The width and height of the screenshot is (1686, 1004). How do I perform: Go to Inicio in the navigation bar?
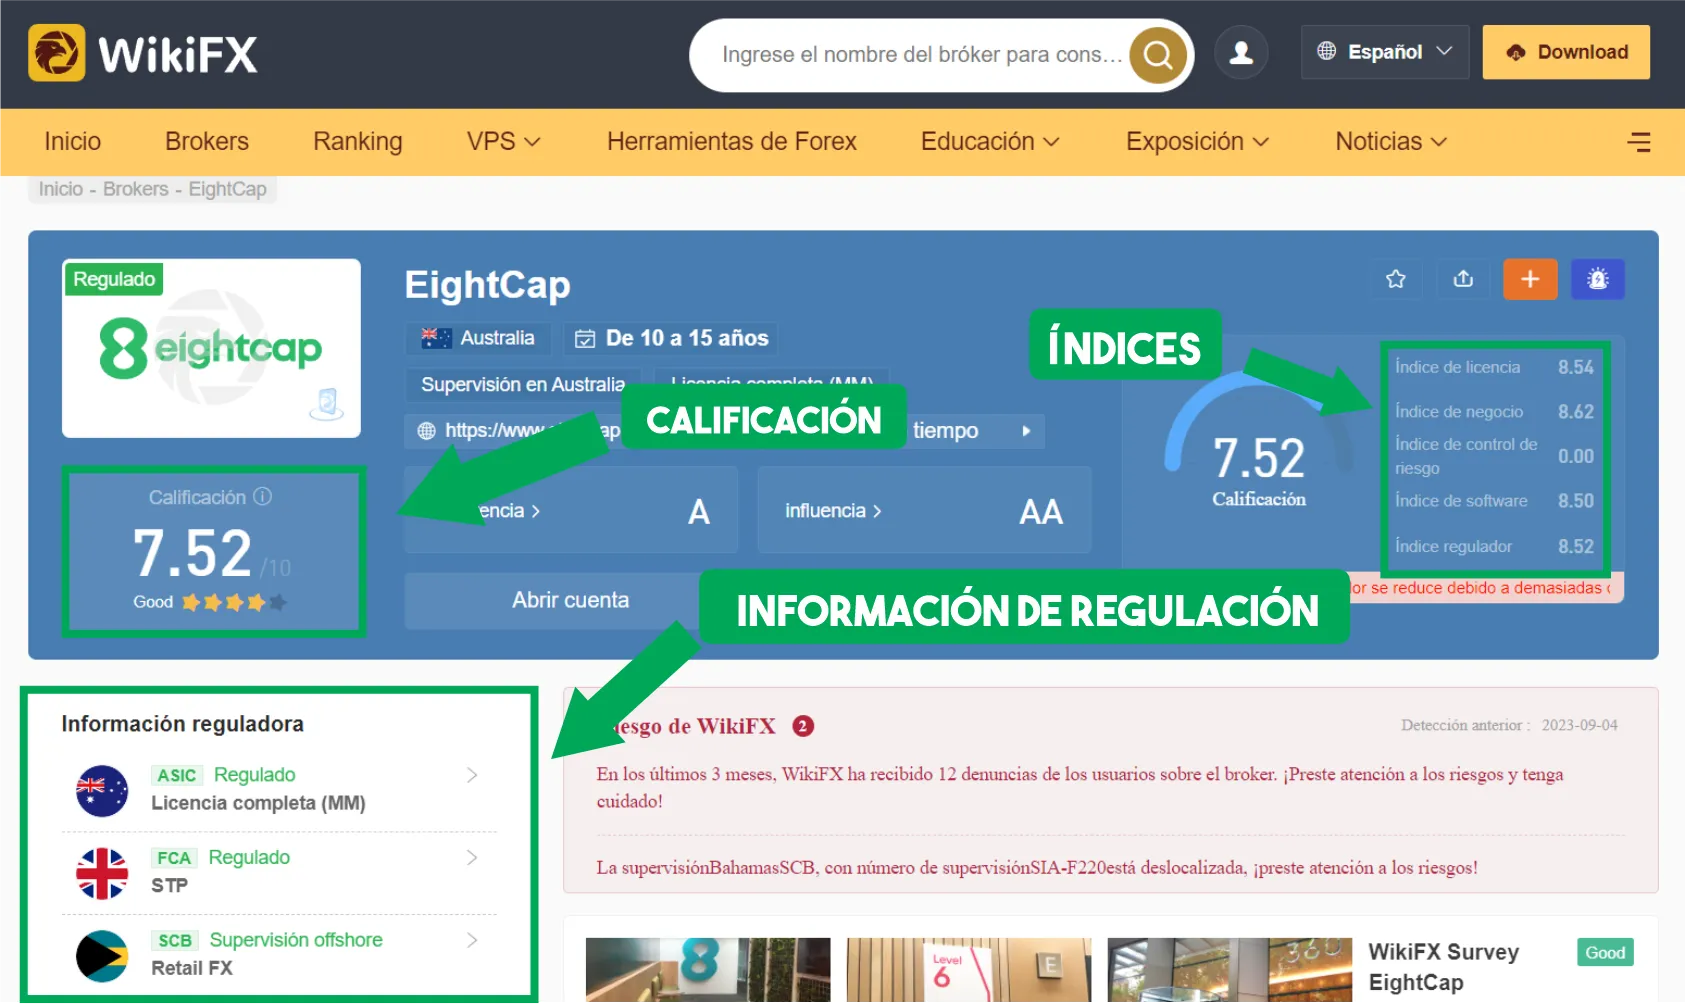coord(72,142)
